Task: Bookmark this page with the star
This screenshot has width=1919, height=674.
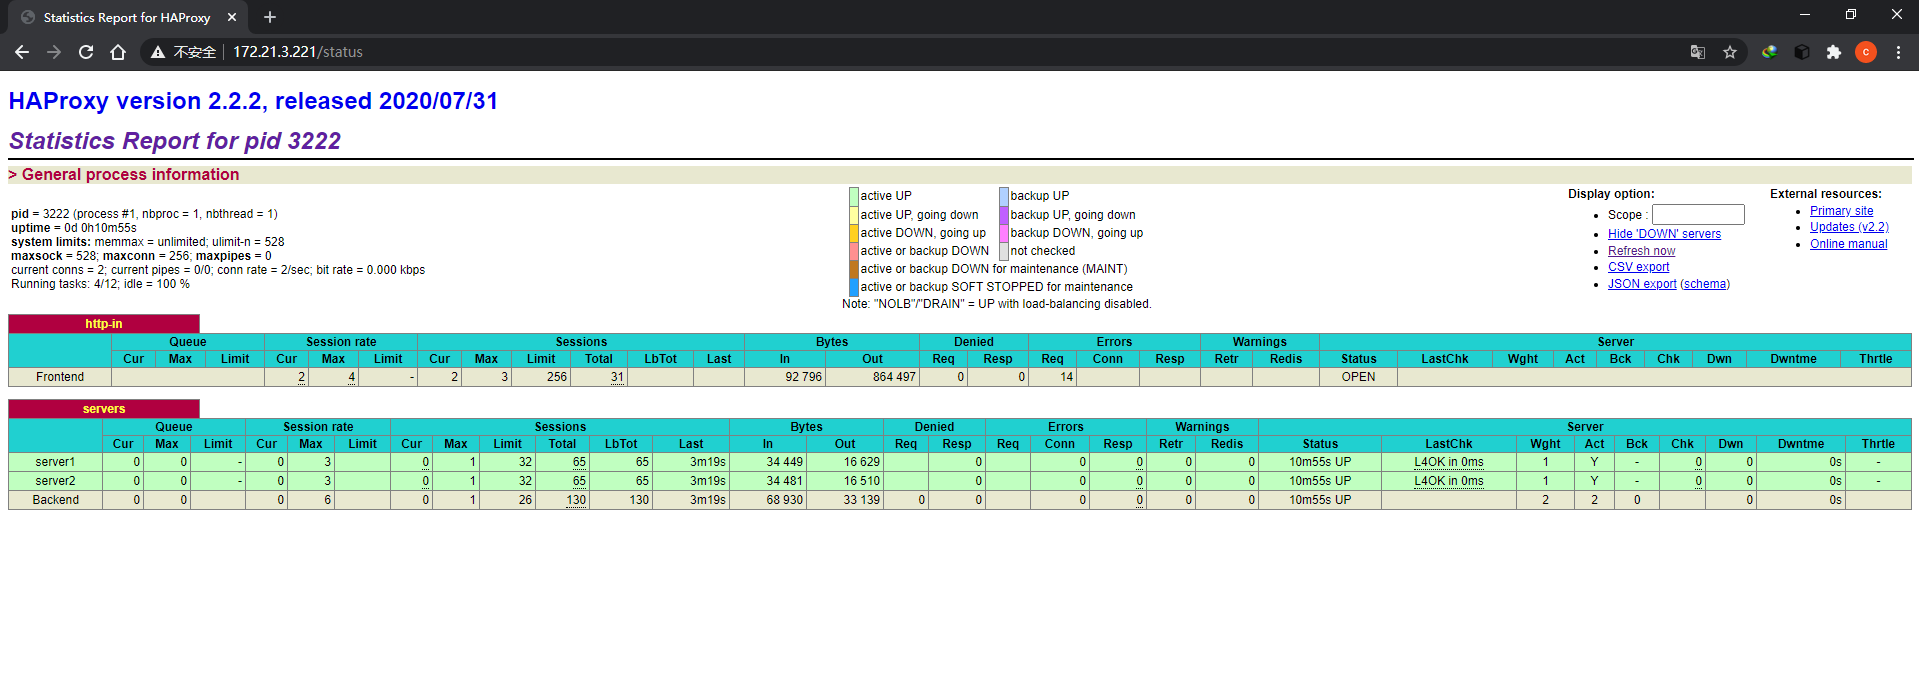Action: pos(1730,52)
